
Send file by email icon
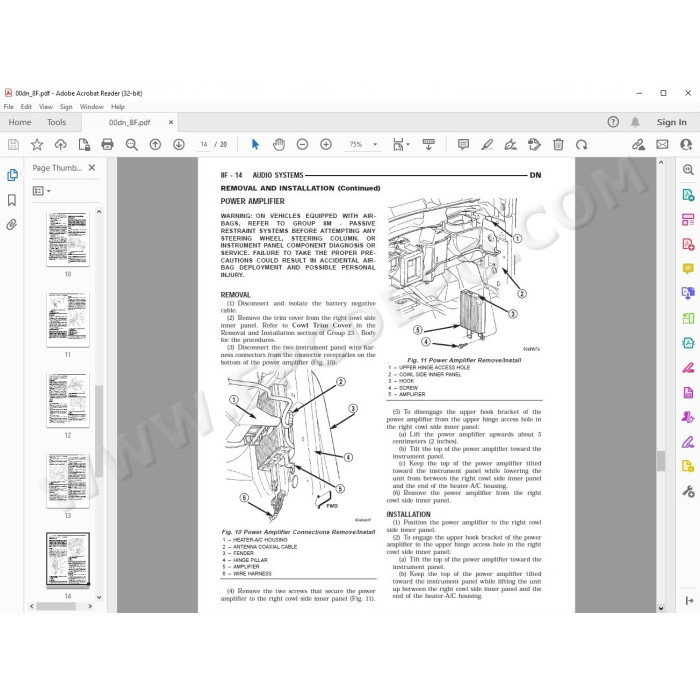[x=662, y=145]
